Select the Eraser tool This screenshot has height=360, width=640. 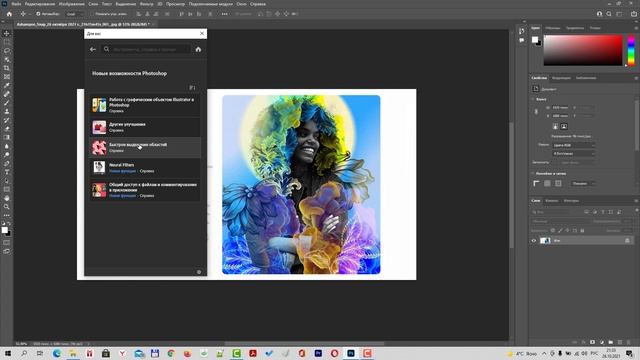[7, 129]
